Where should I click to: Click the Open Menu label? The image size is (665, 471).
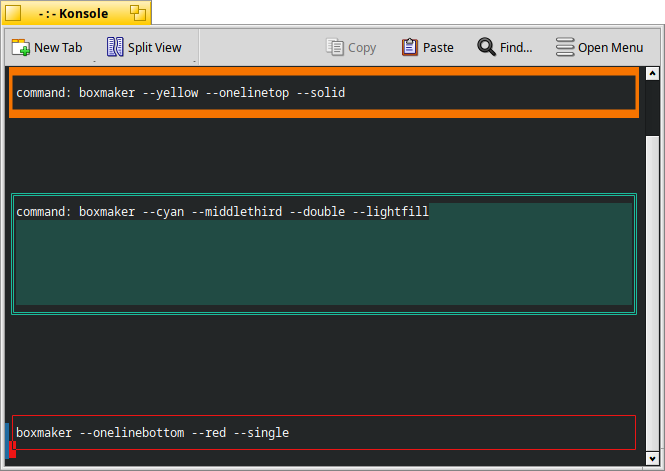pos(611,47)
